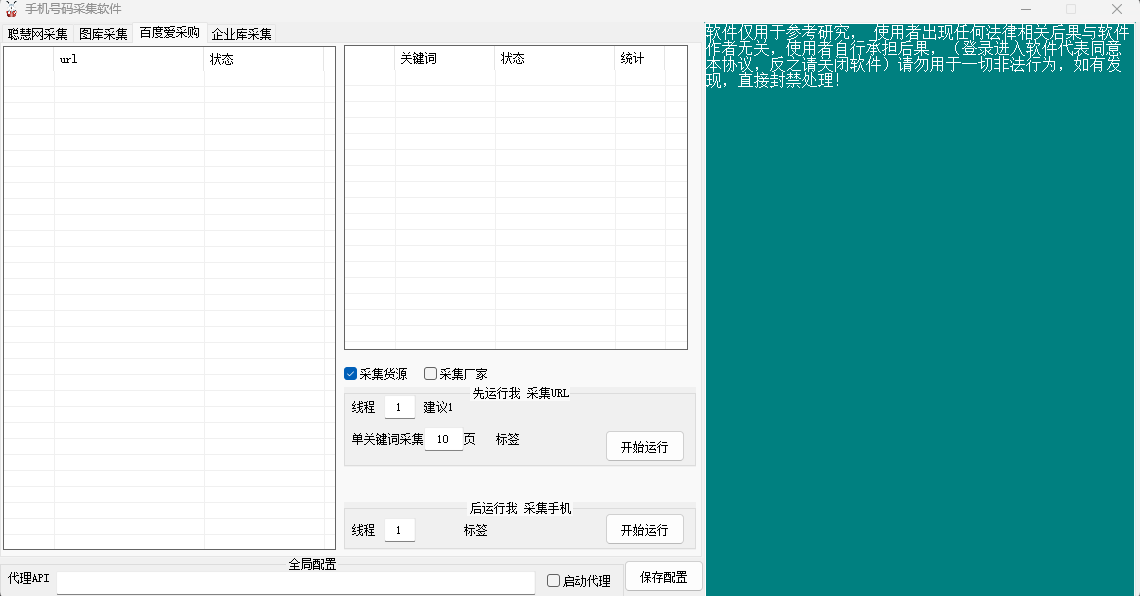
Task: Uncheck the 采集货源 checkbox
Action: (x=351, y=374)
